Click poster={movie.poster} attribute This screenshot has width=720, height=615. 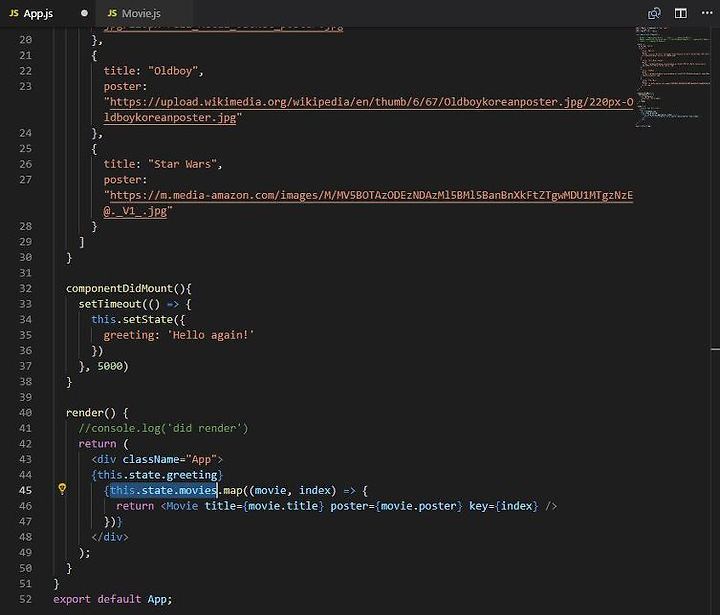tap(396, 506)
